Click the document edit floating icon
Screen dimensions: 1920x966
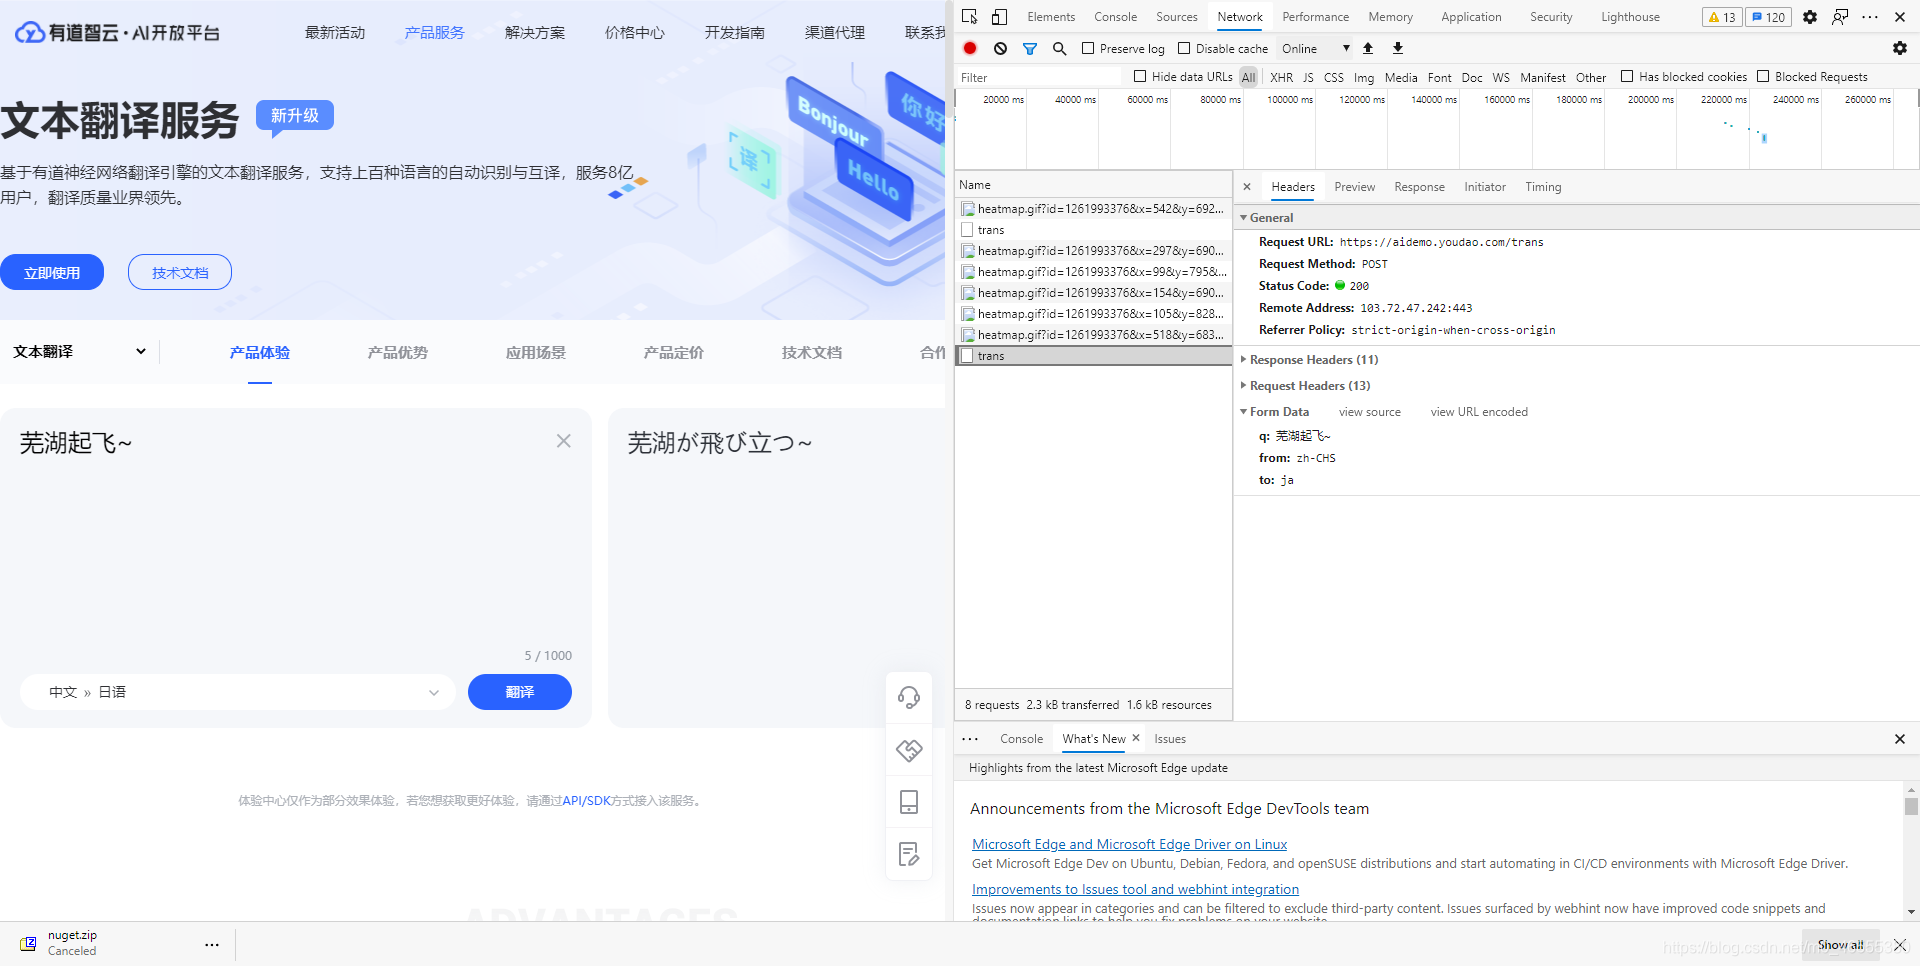click(909, 854)
